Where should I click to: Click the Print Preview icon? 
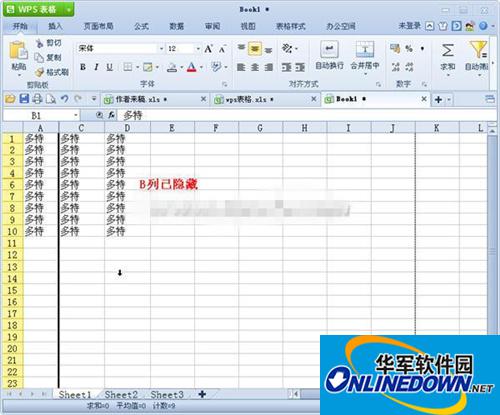pos(51,99)
